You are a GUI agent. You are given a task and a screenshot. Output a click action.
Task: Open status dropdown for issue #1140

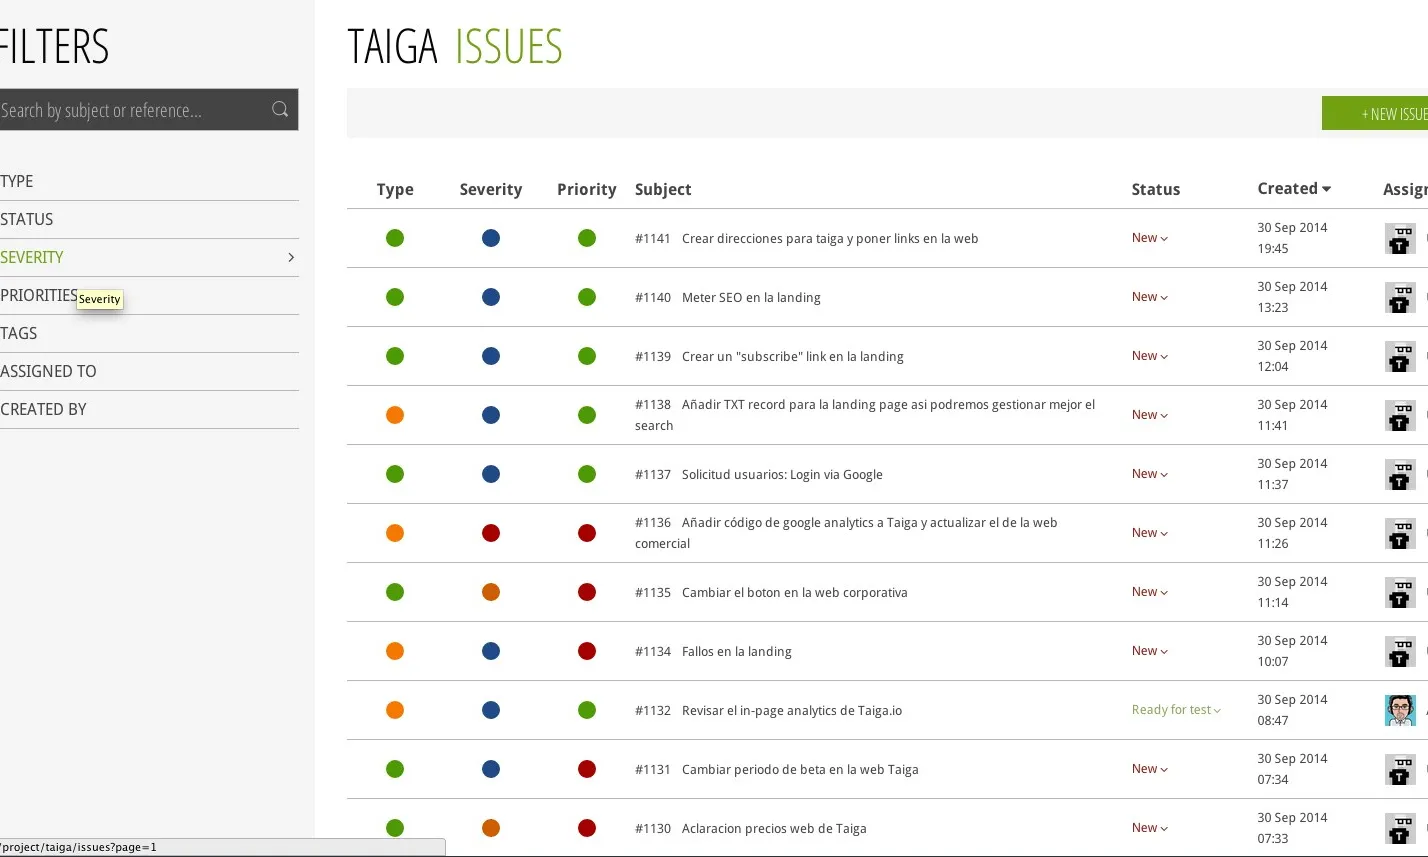click(x=1150, y=297)
